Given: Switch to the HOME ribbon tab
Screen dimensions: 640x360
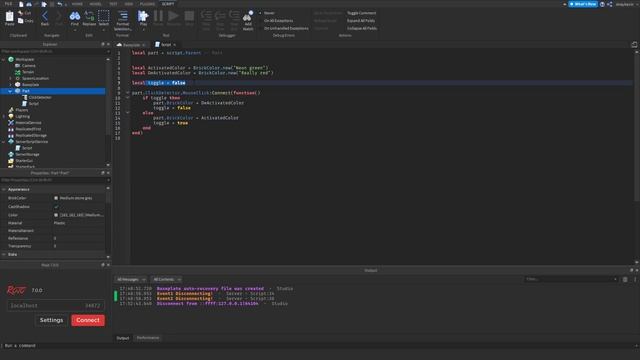Looking at the screenshot, I should coord(77,4).
